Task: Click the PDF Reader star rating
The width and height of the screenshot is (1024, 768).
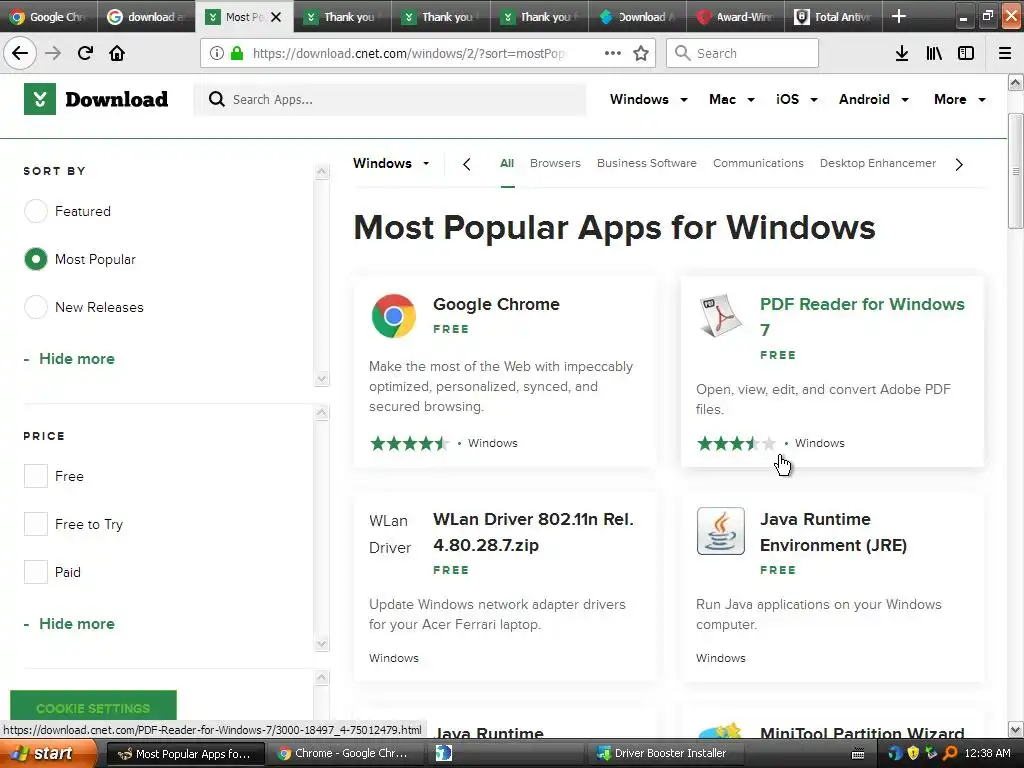Action: (x=737, y=443)
